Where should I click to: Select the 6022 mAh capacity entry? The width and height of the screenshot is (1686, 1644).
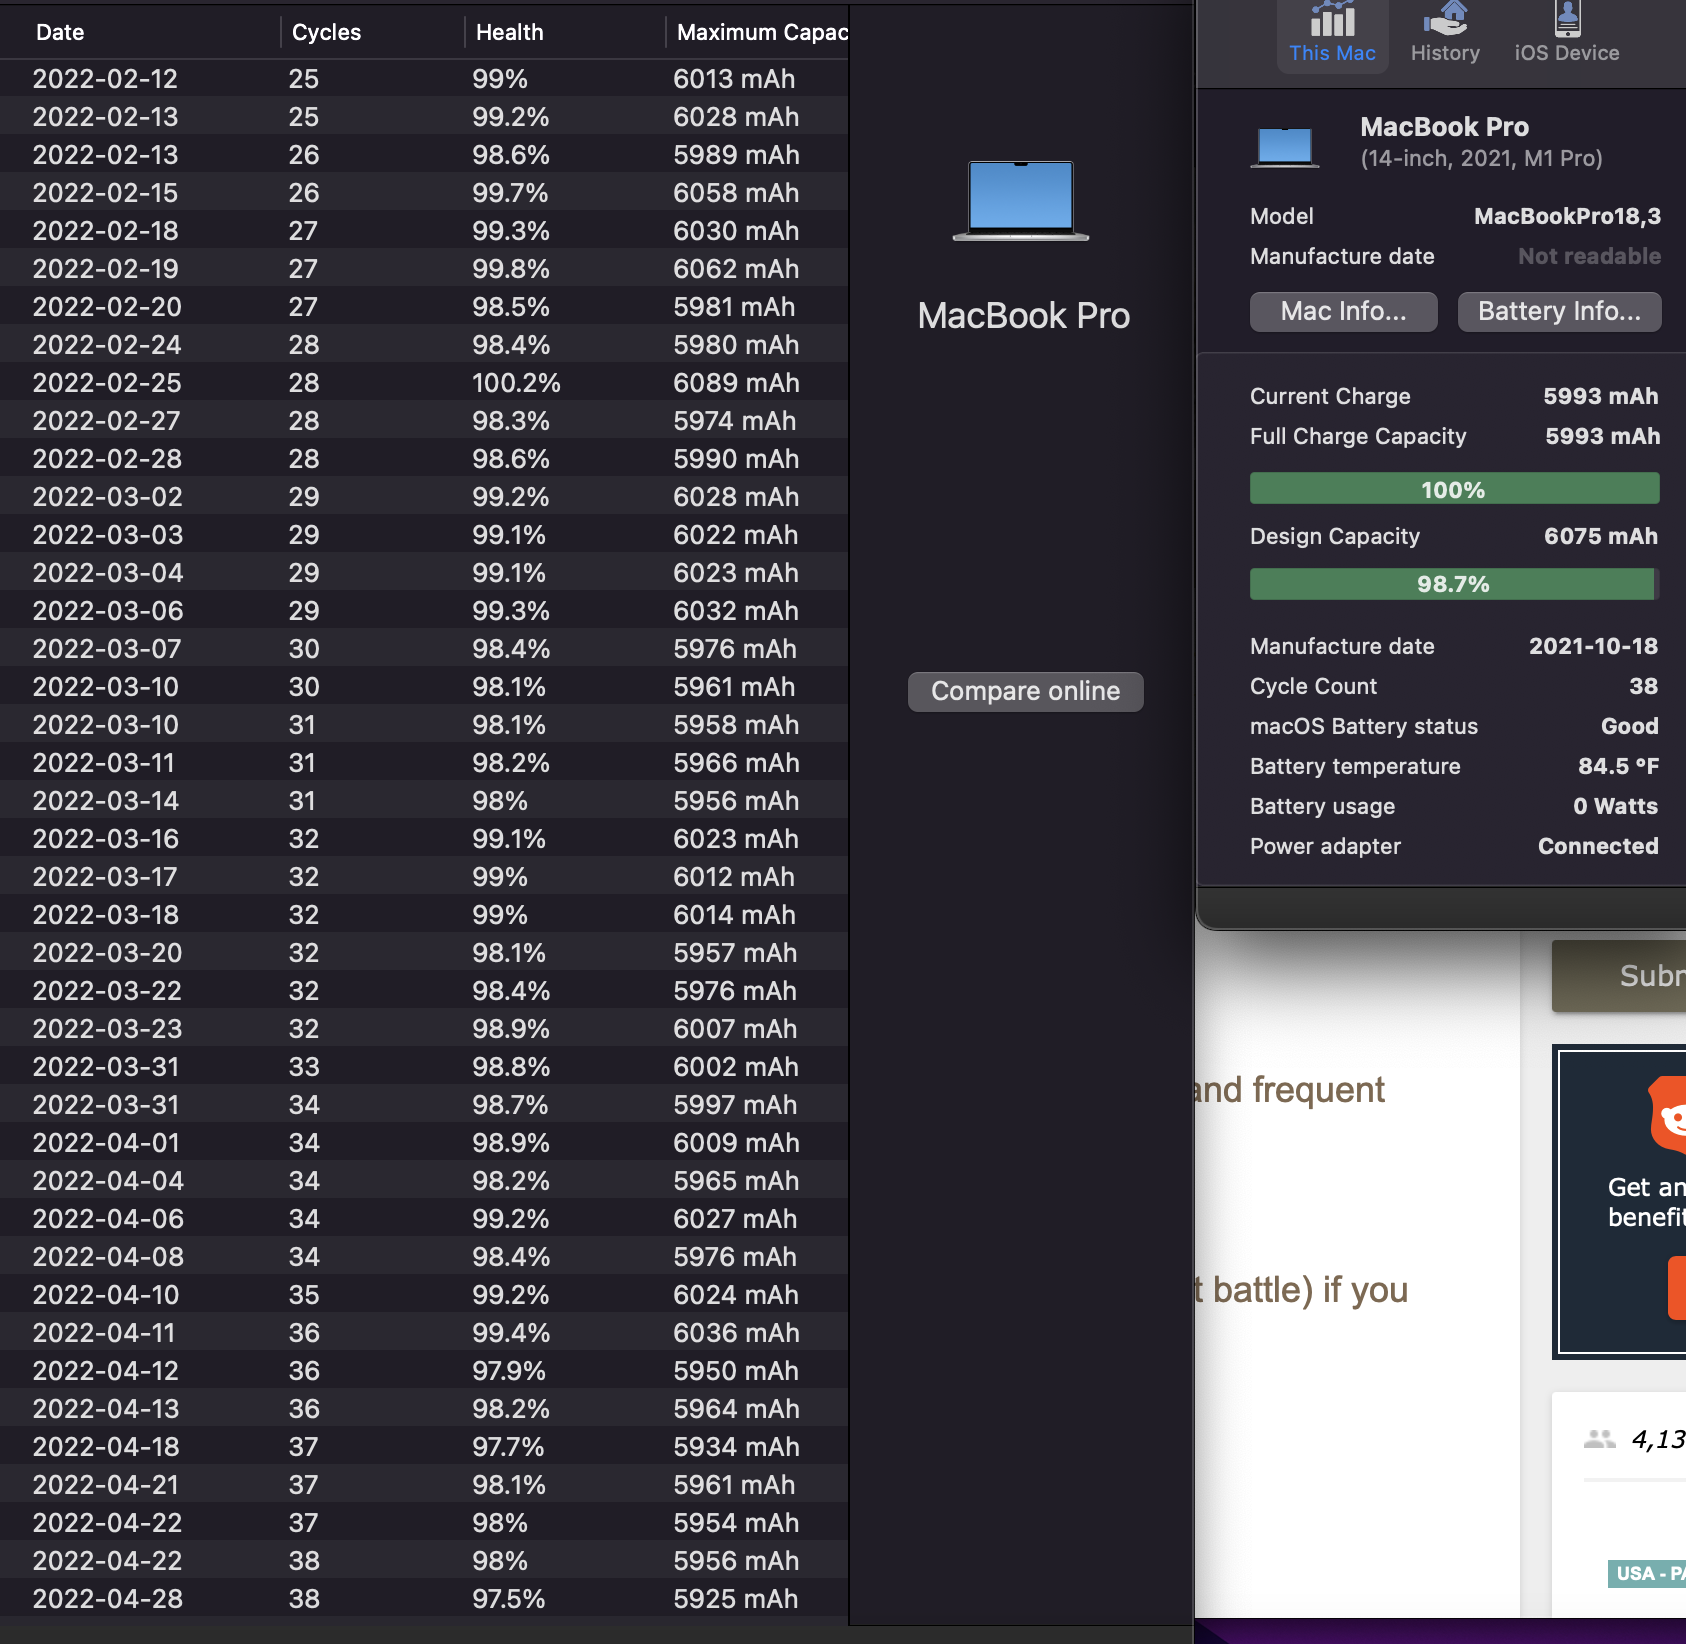point(735,535)
